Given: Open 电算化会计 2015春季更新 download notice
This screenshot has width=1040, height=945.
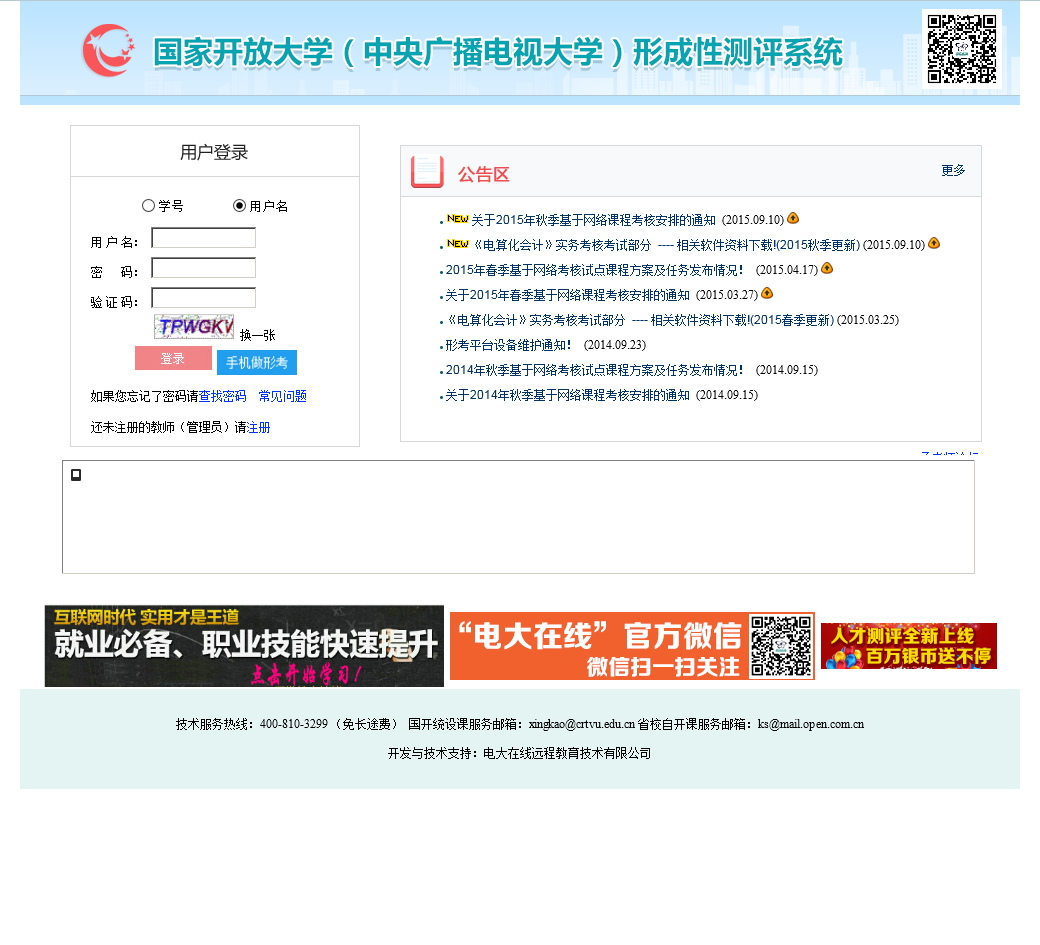Looking at the screenshot, I should pyautogui.click(x=640, y=320).
